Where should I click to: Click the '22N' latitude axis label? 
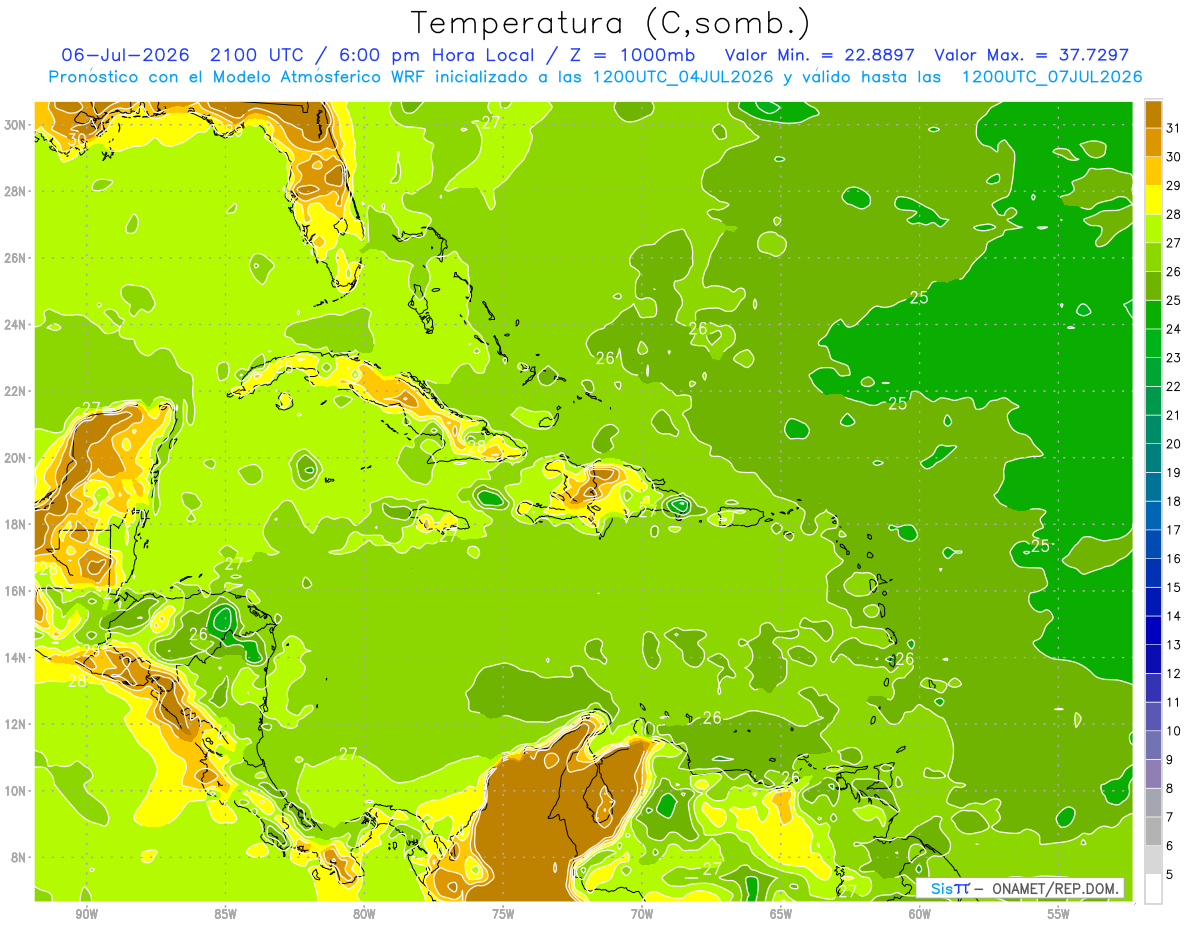pyautogui.click(x=17, y=391)
